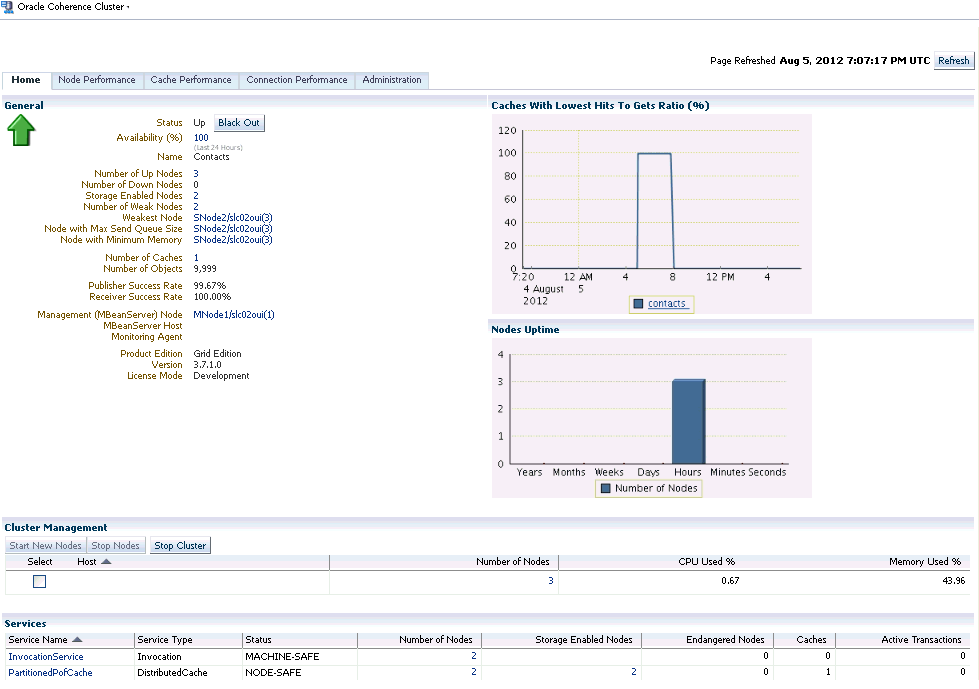Open the Oracle Coherence Cluster dropdown menu
The height and width of the screenshot is (689, 979).
pos(128,7)
